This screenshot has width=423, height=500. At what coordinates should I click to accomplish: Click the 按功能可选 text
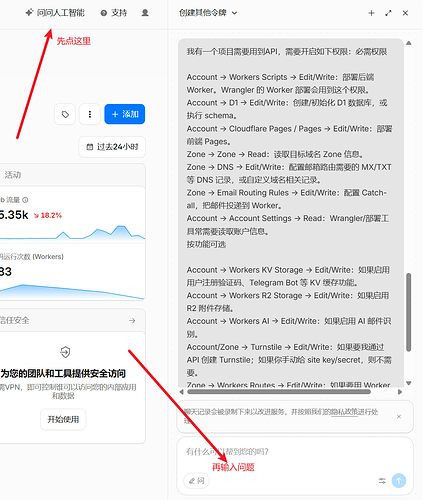(x=206, y=244)
